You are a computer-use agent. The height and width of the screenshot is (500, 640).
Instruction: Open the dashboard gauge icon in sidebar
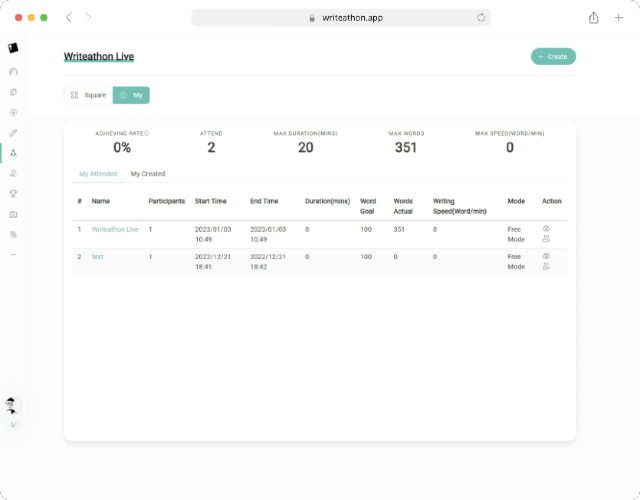click(x=13, y=72)
